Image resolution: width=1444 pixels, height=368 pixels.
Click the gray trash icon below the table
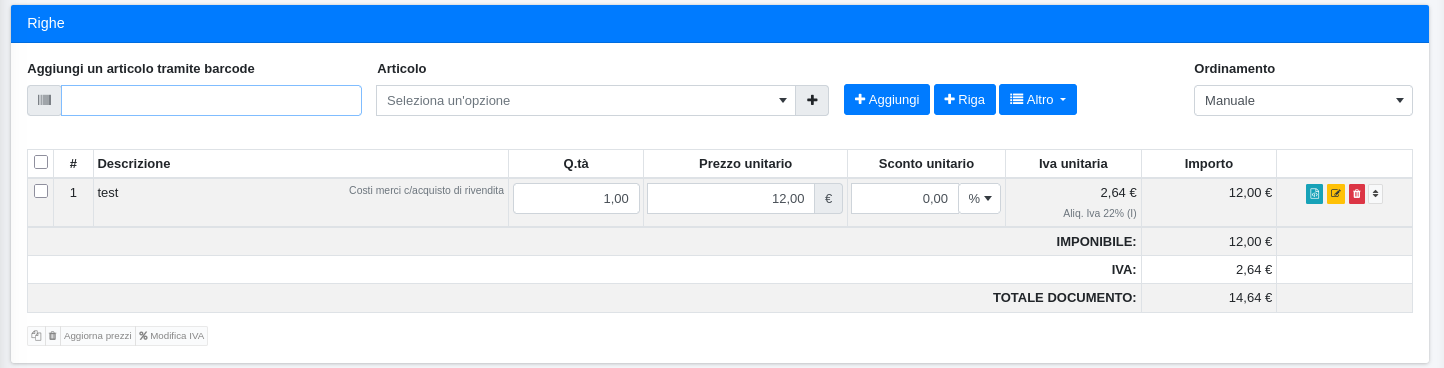pos(53,336)
